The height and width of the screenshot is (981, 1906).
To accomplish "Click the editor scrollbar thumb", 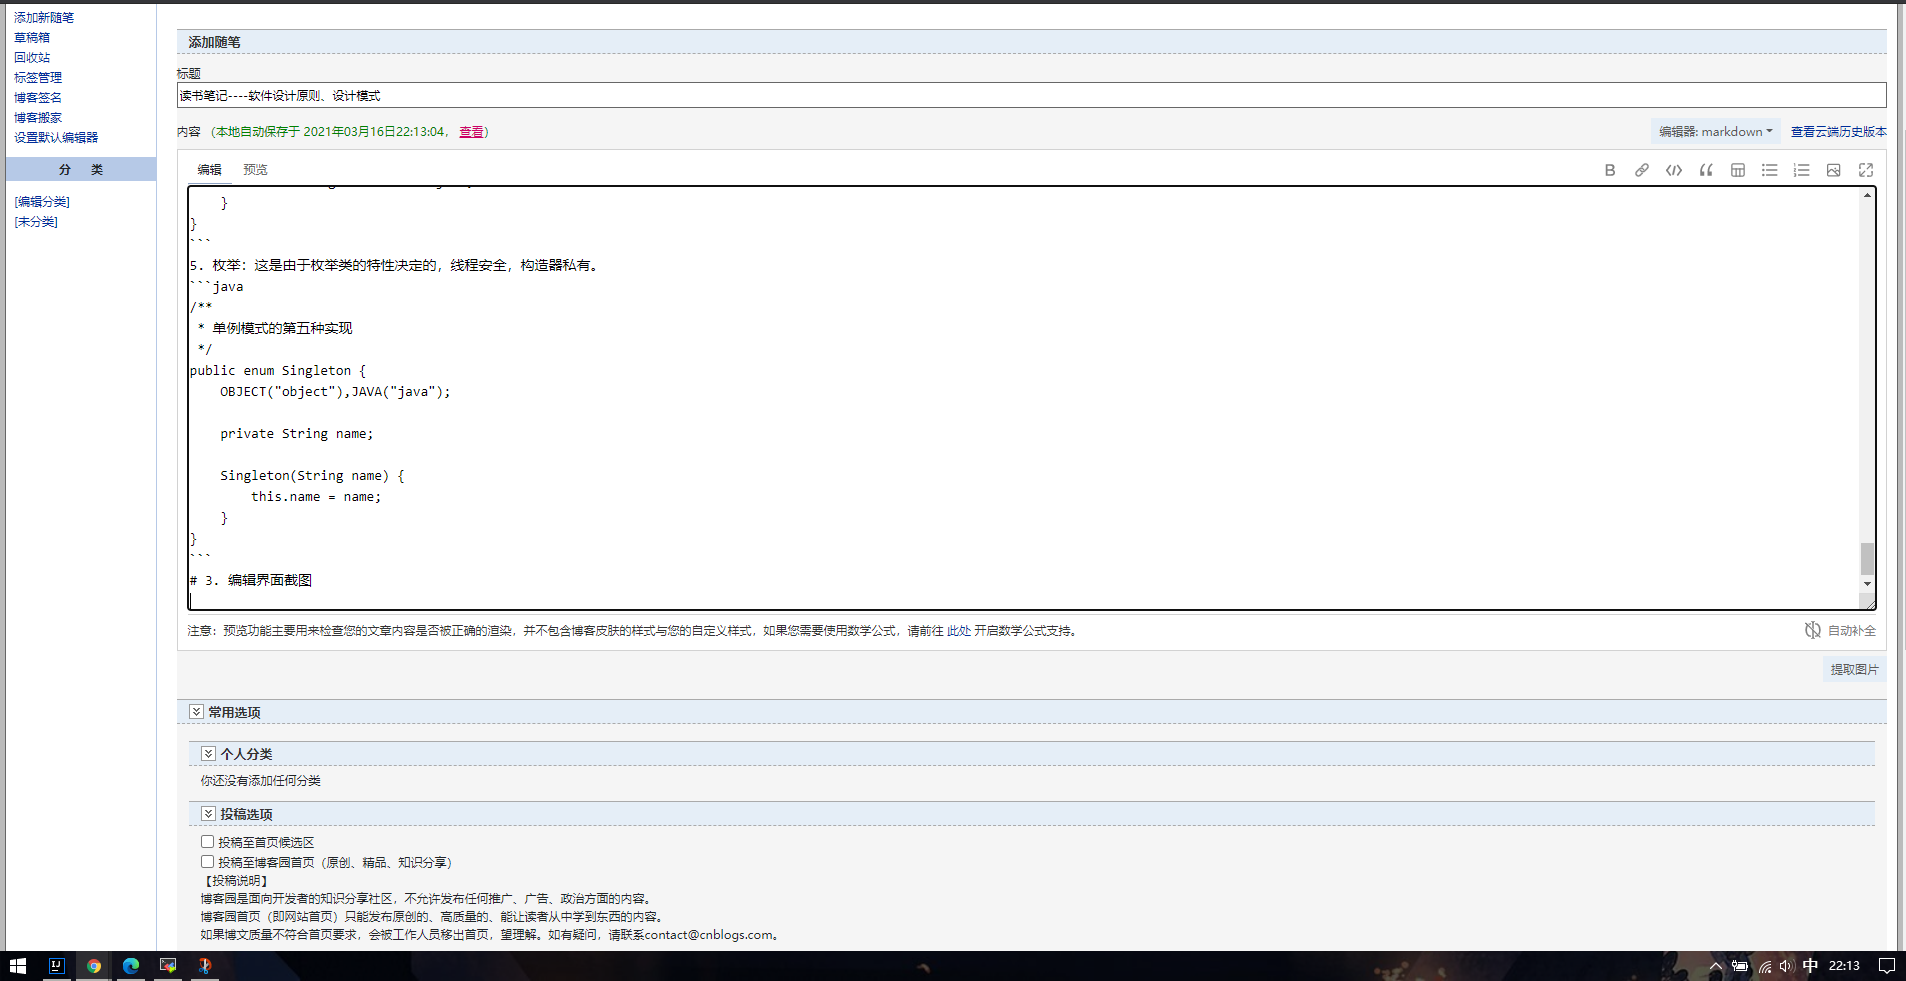I will [1867, 558].
